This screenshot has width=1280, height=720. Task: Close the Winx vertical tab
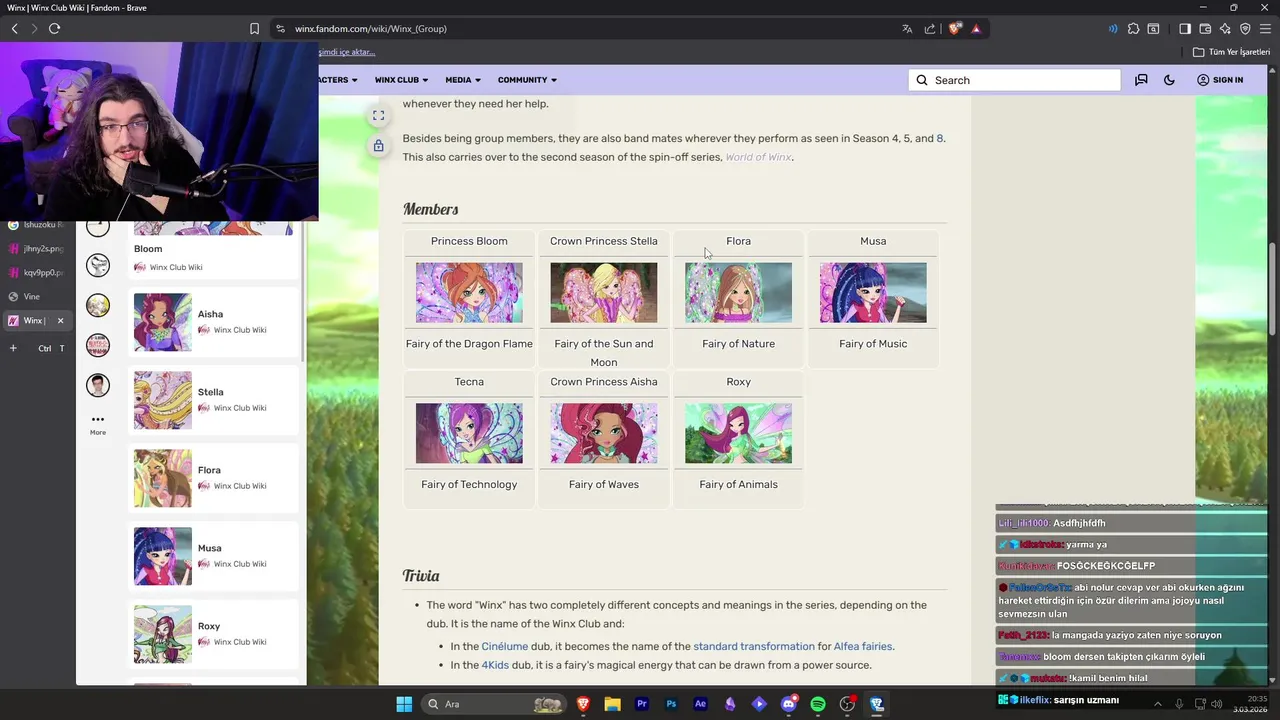point(60,321)
